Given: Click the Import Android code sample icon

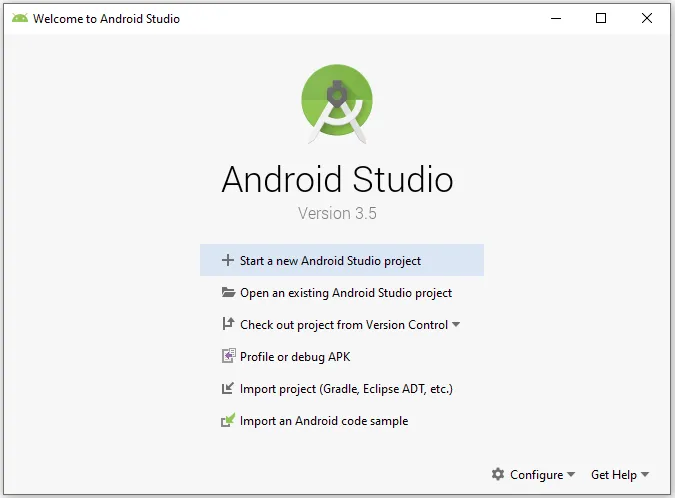Looking at the screenshot, I should pos(228,420).
